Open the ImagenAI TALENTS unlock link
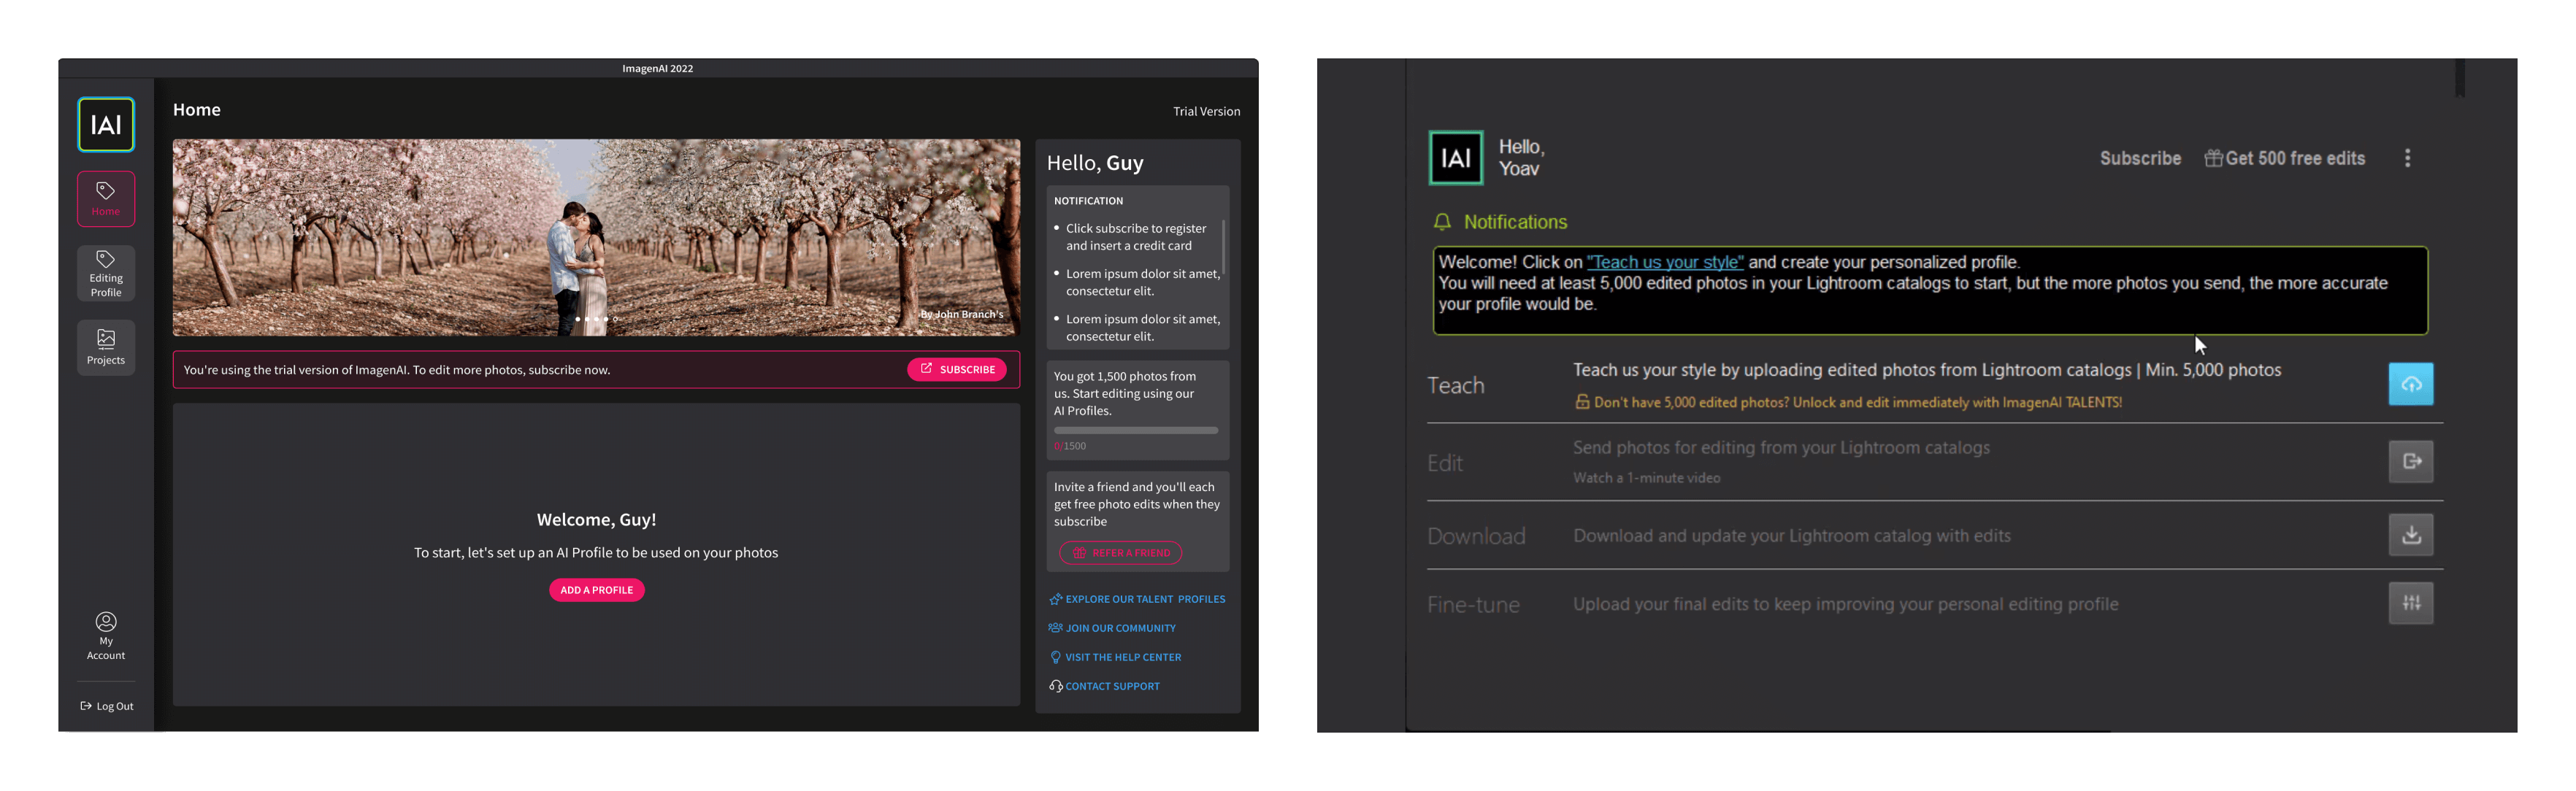This screenshot has width=2576, height=791. tap(1857, 403)
